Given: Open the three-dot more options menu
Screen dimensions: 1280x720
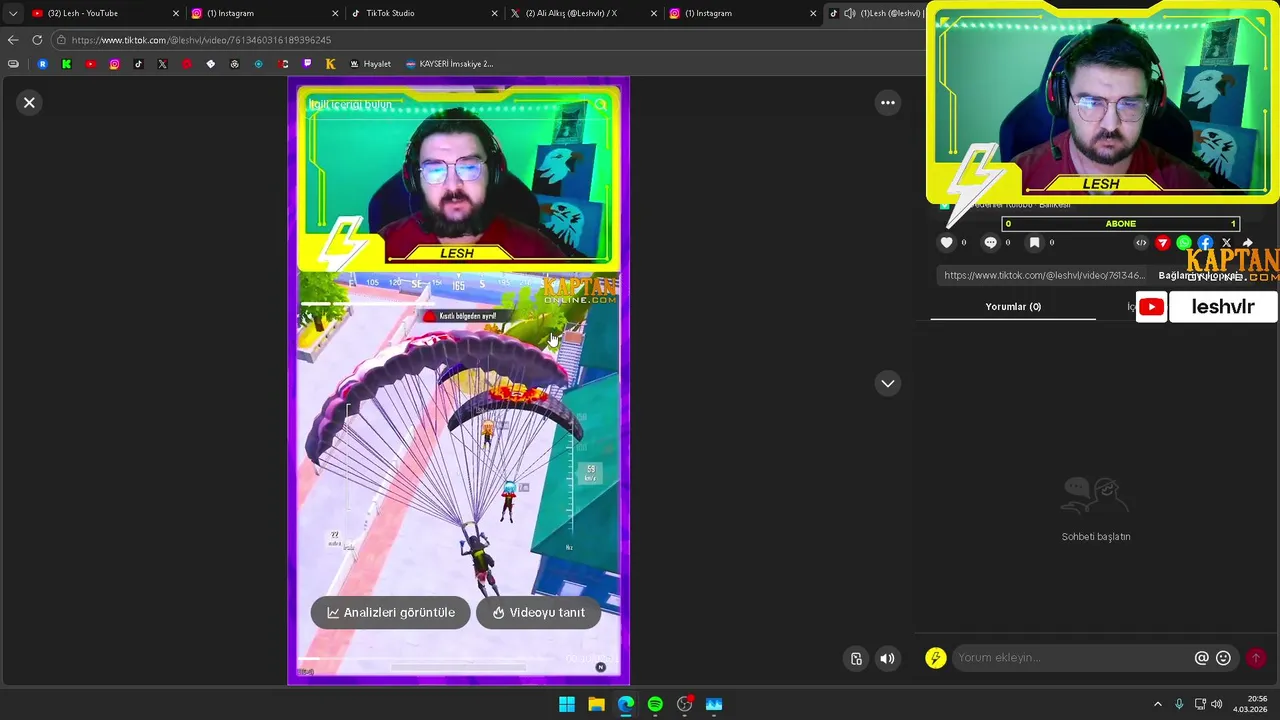Looking at the screenshot, I should 887,102.
